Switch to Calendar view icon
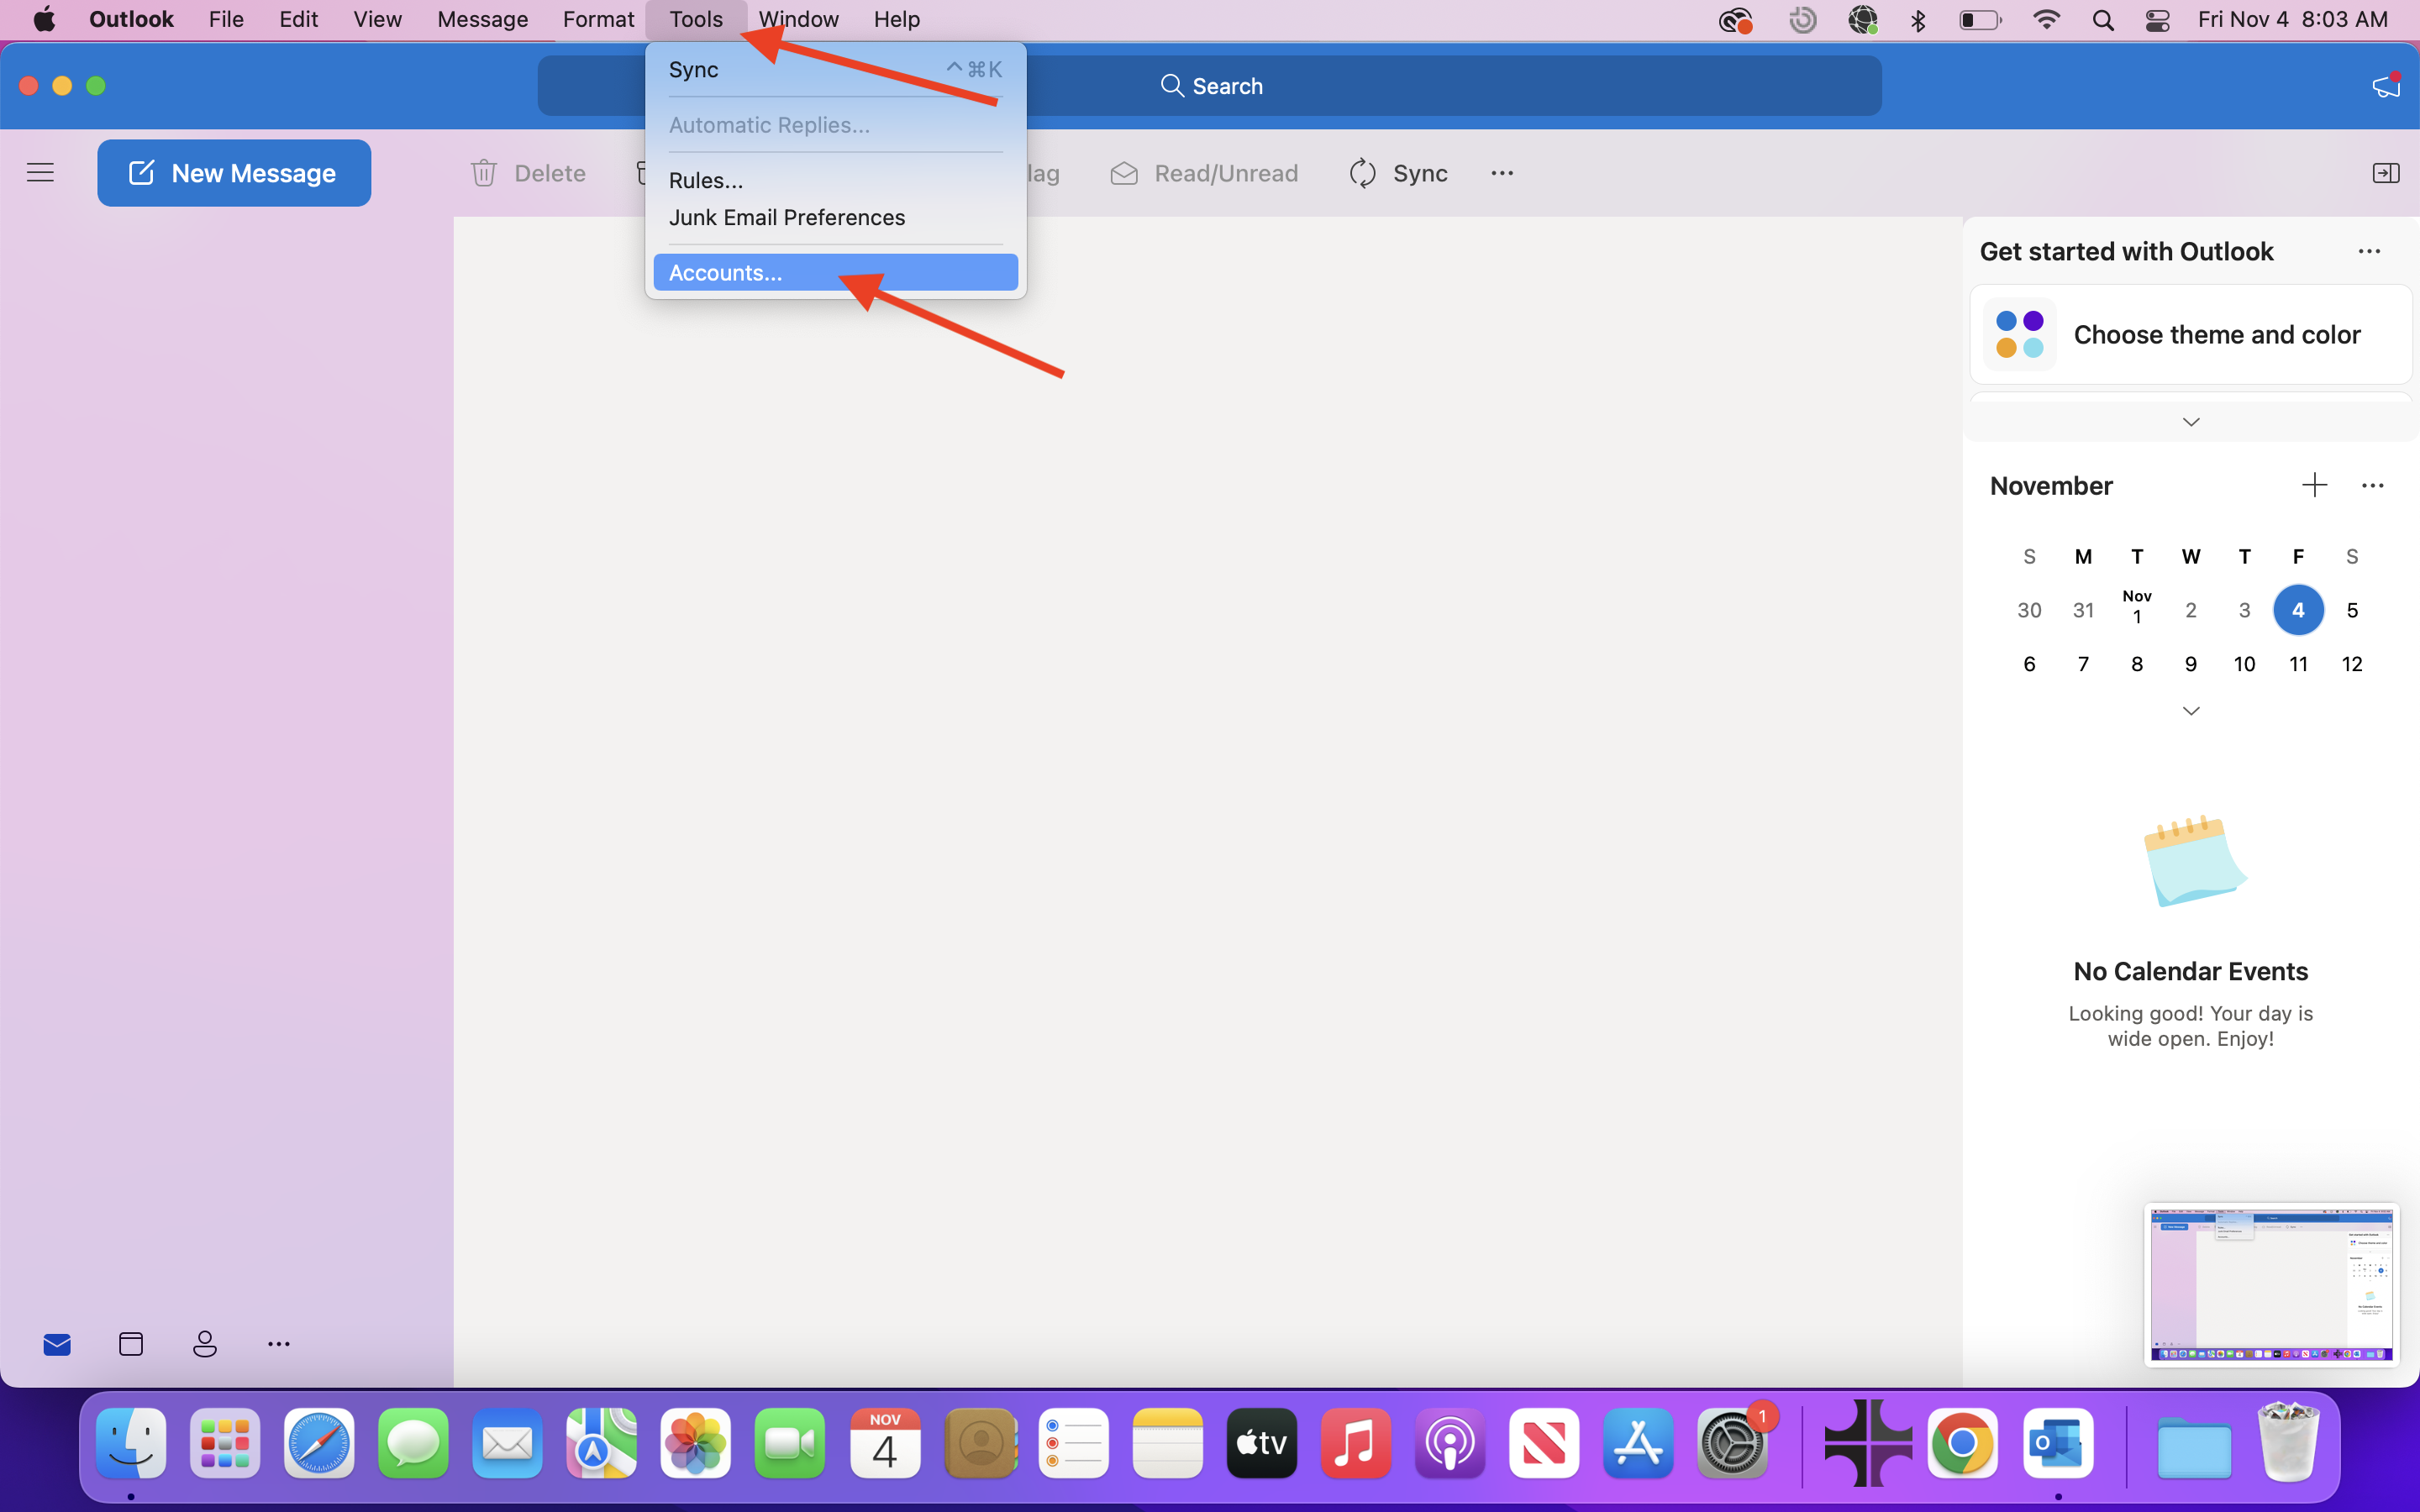The width and height of the screenshot is (2420, 1512). coord(131,1344)
